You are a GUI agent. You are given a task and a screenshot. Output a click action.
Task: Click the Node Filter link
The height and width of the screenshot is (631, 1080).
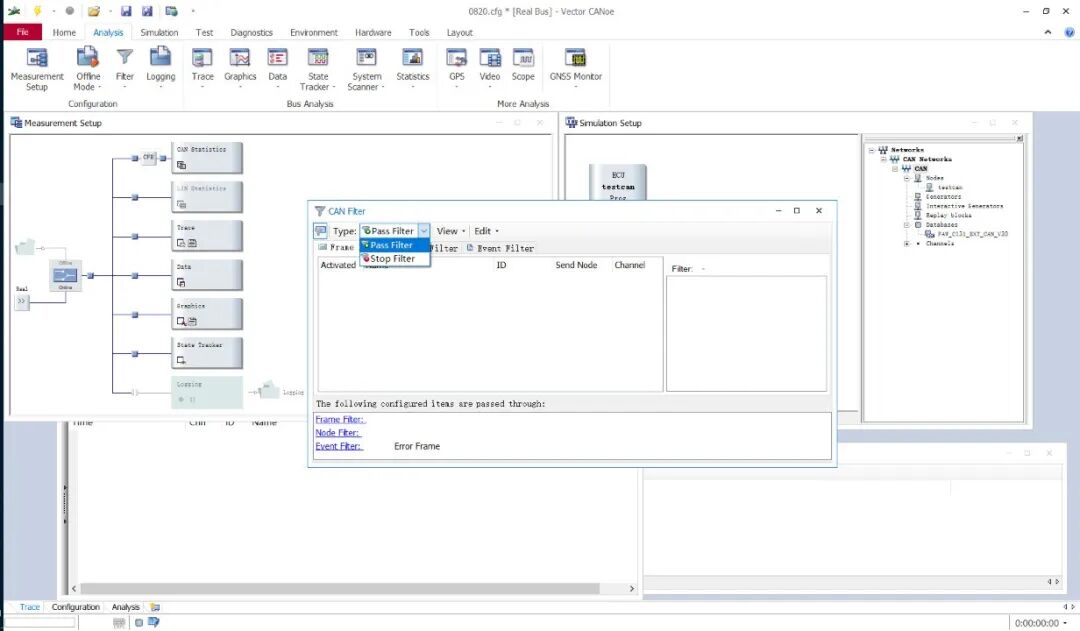(x=339, y=433)
